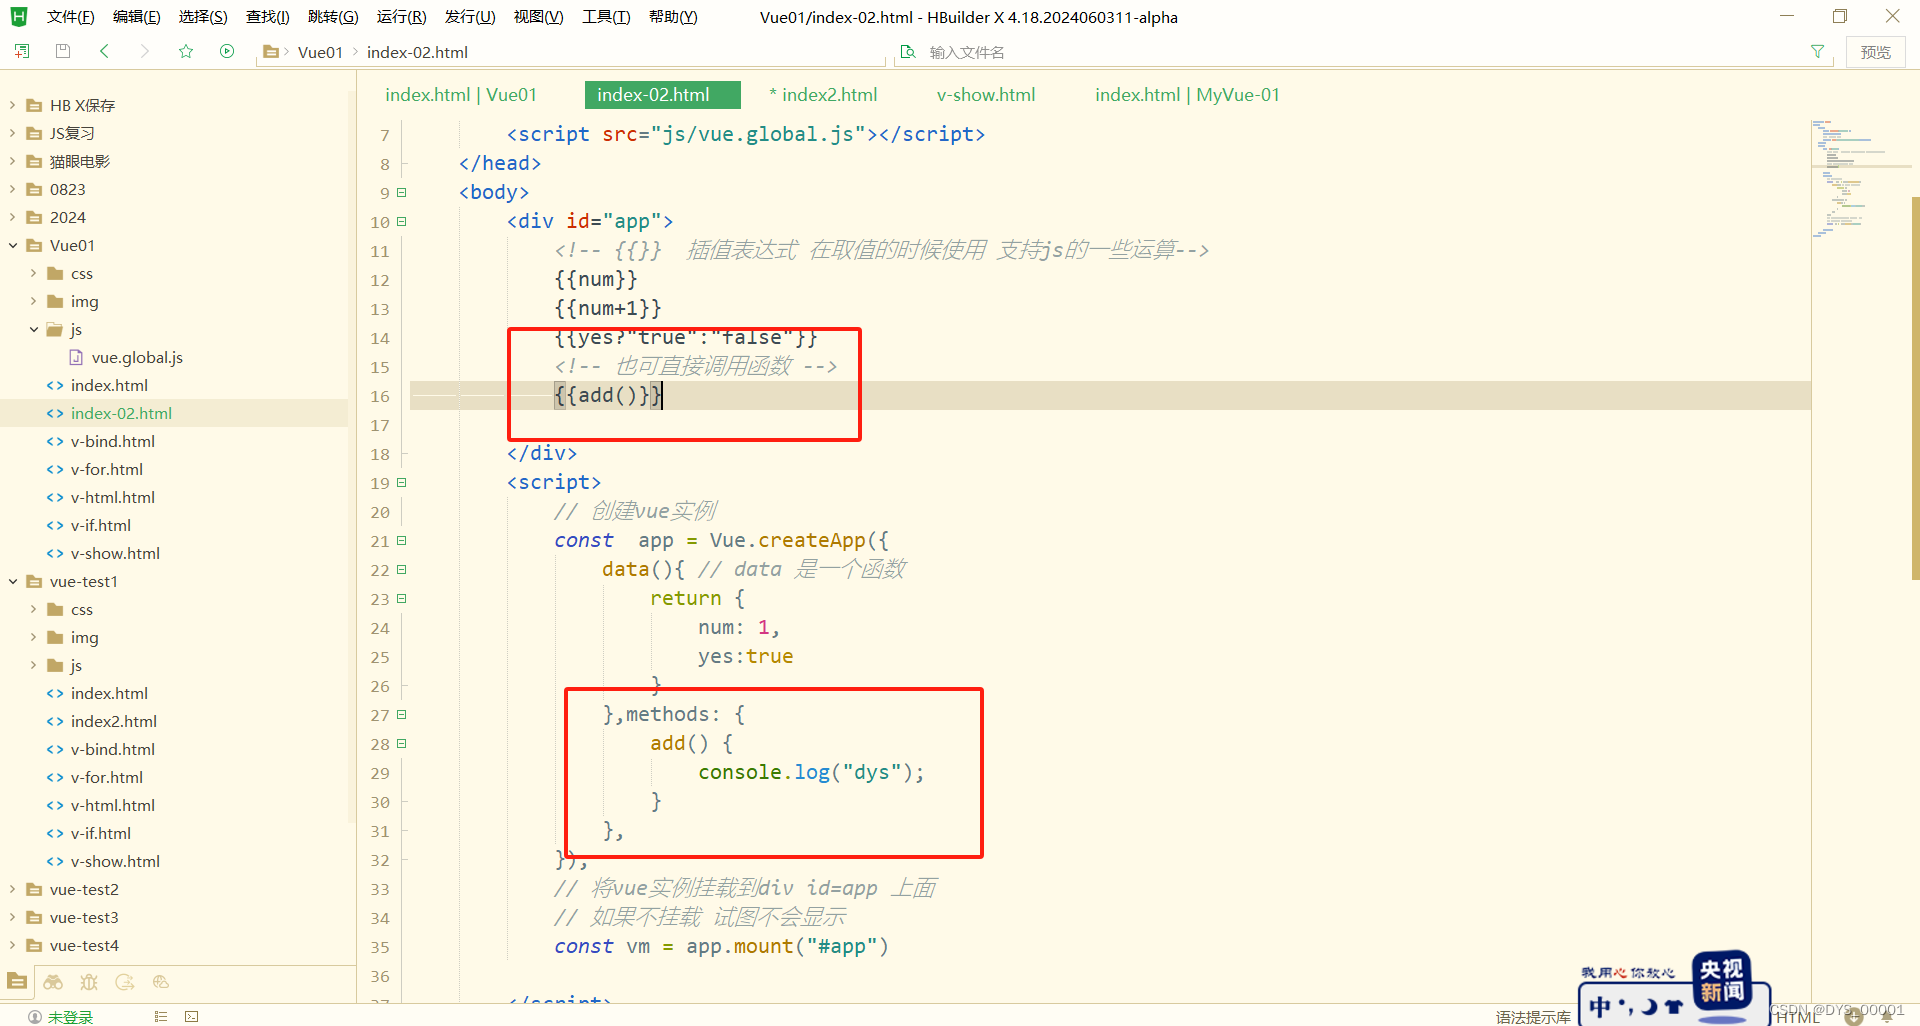Open the project manager folder icon at bottom
The height and width of the screenshot is (1026, 1920).
pyautogui.click(x=17, y=982)
